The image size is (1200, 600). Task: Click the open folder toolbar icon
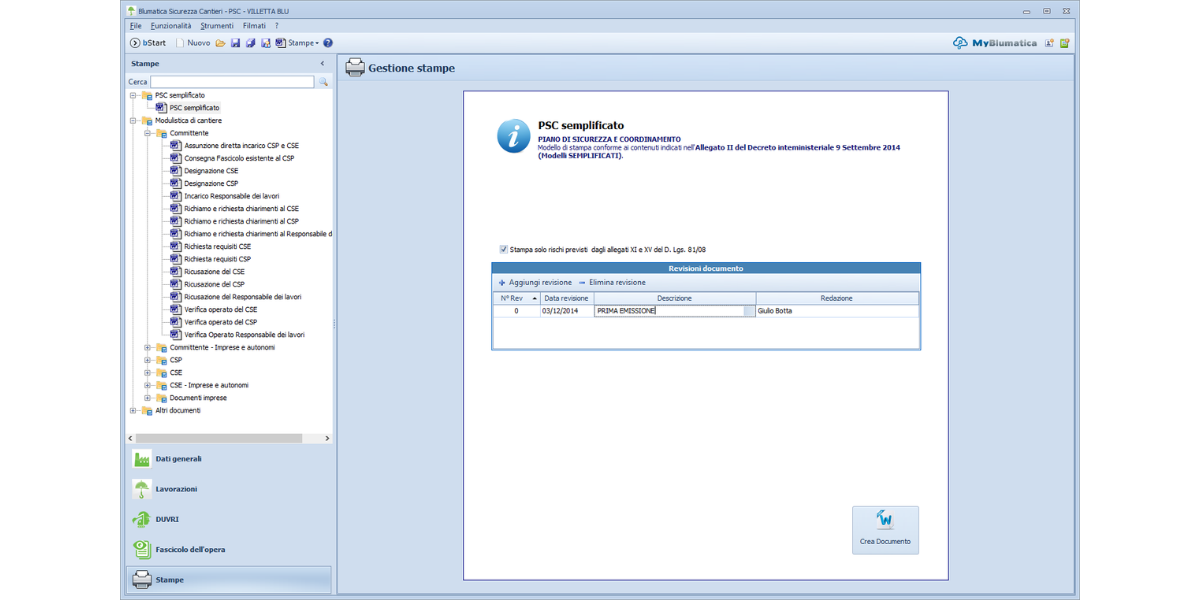pos(220,43)
